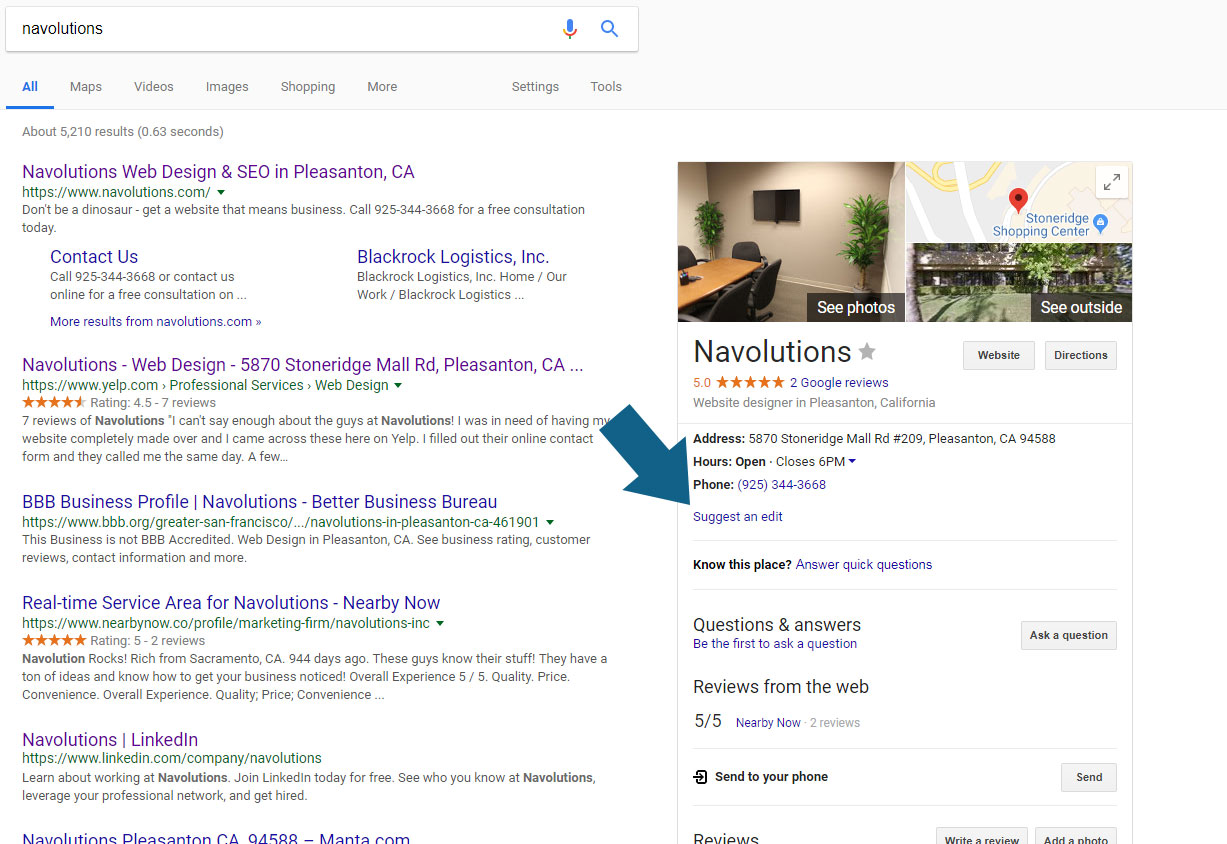
Task: Switch to the Images tab
Action: pos(227,87)
